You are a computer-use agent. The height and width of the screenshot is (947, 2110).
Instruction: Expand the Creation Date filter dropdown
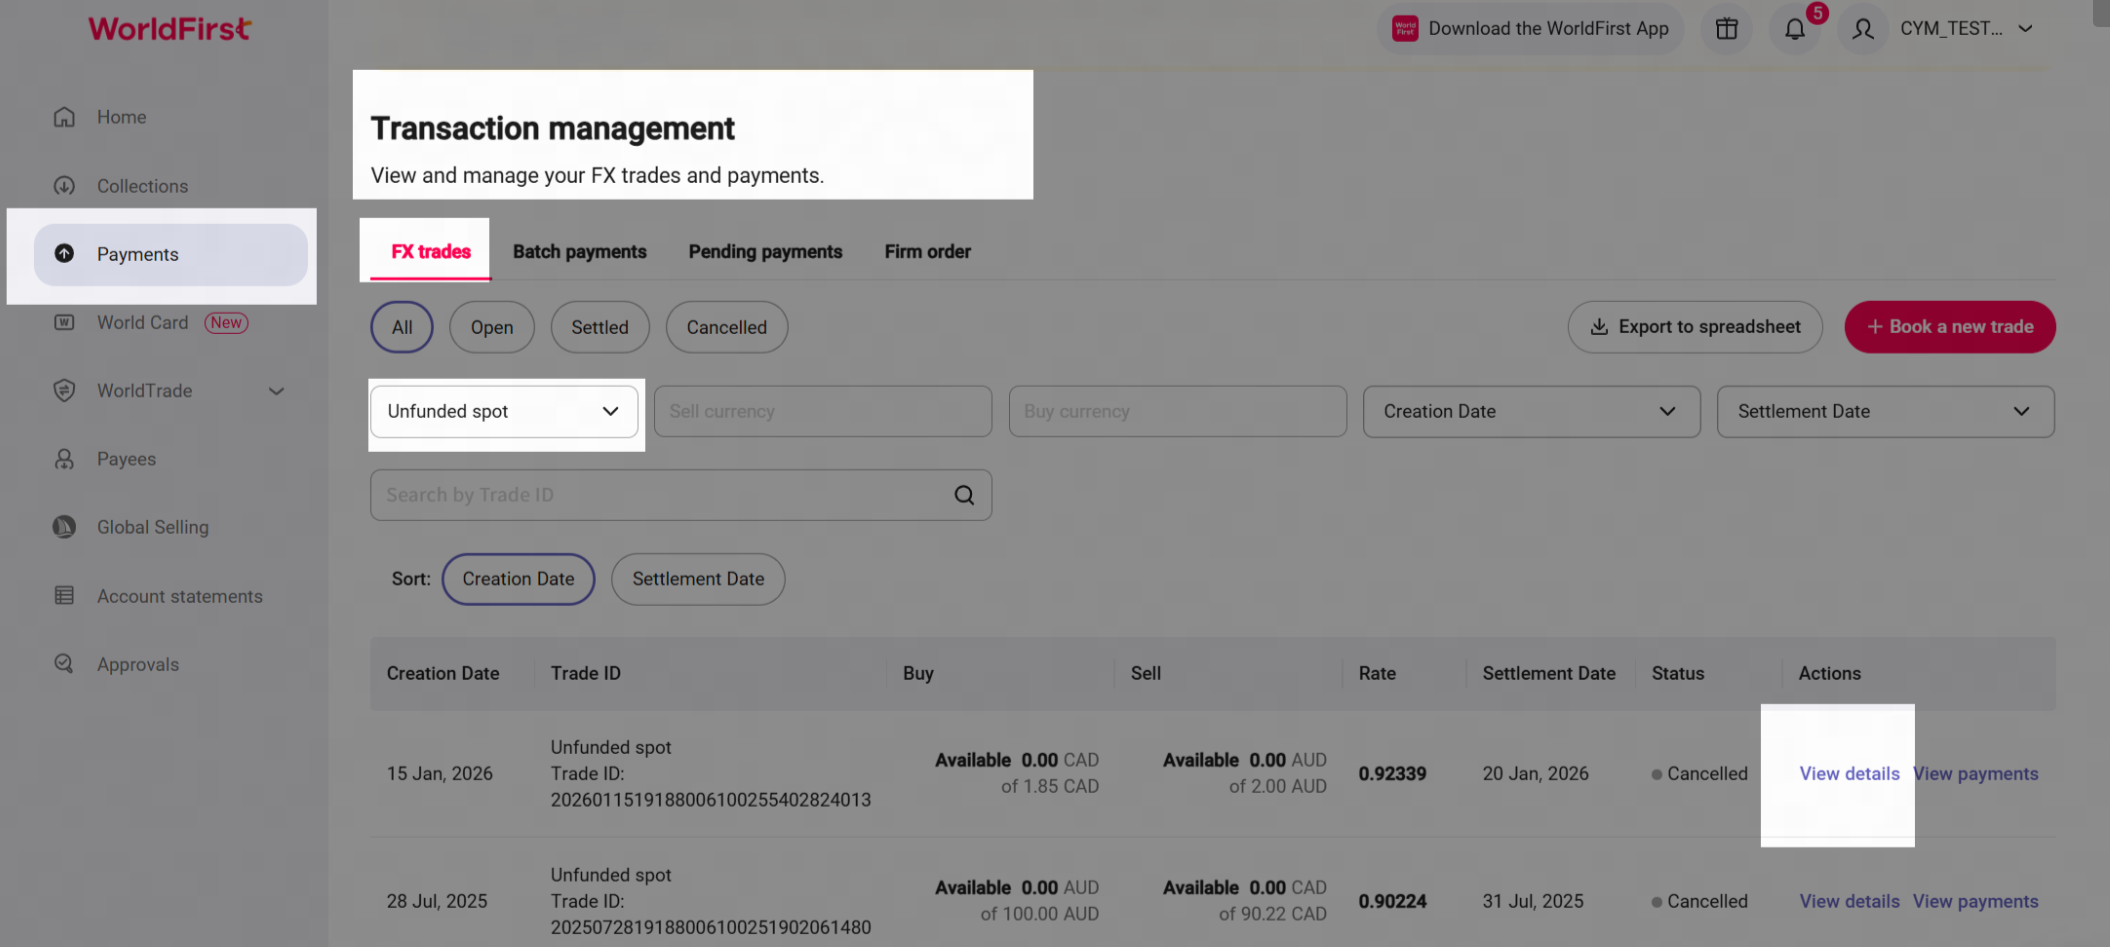(x=1530, y=412)
